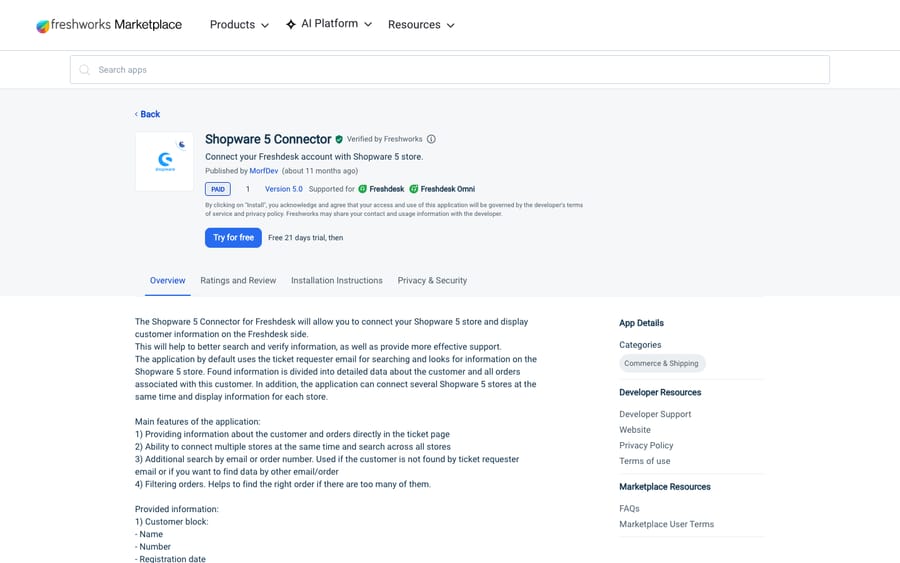Viewport: 900px width, 563px height.
Task: Click the Commerce & Shipping category chip
Action: click(662, 363)
